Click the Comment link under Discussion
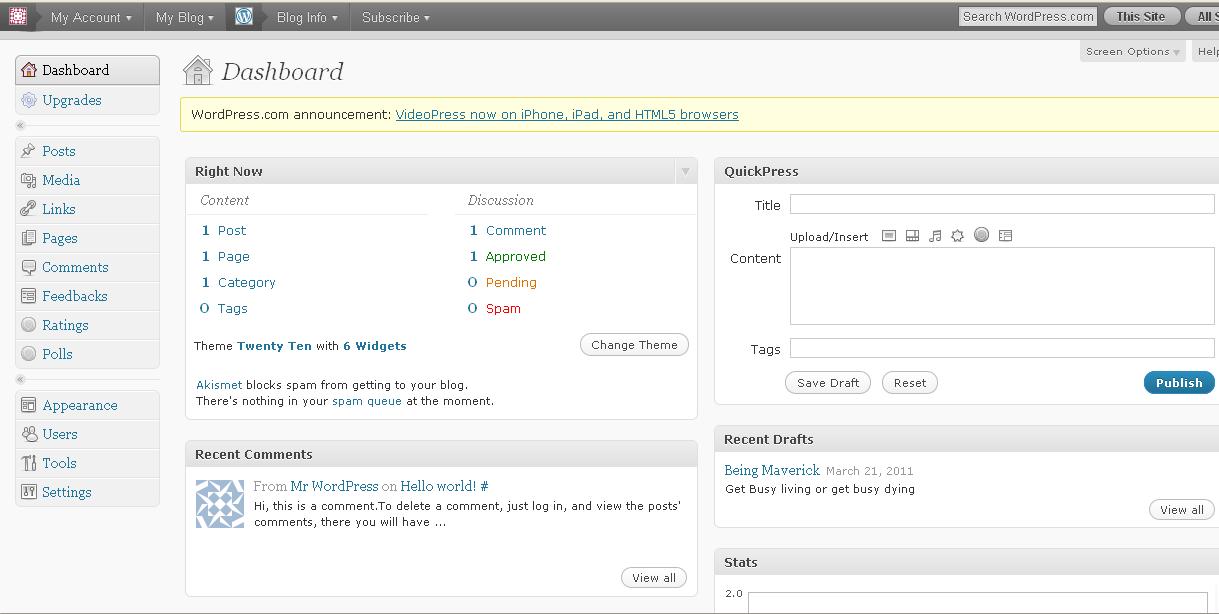The width and height of the screenshot is (1219, 614). [x=516, y=231]
